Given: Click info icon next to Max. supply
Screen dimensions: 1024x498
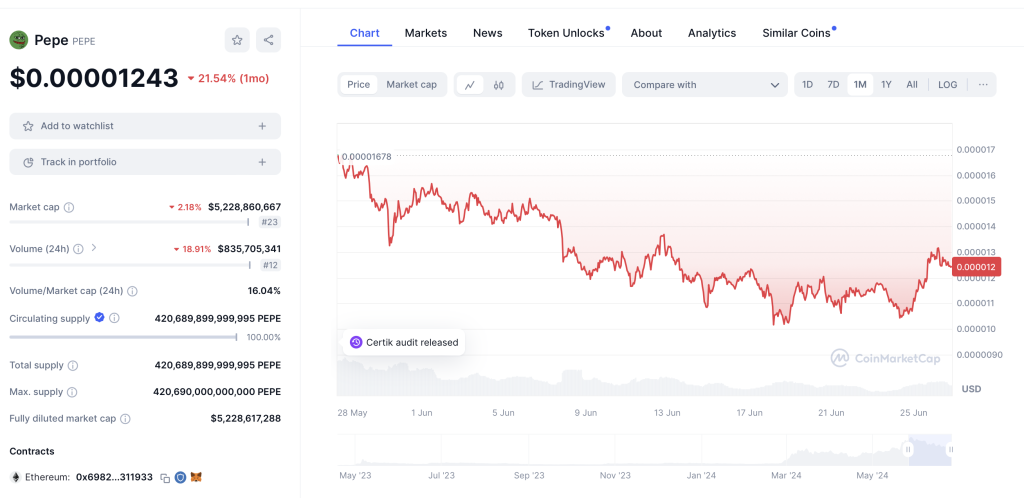Looking at the screenshot, I should (72, 392).
